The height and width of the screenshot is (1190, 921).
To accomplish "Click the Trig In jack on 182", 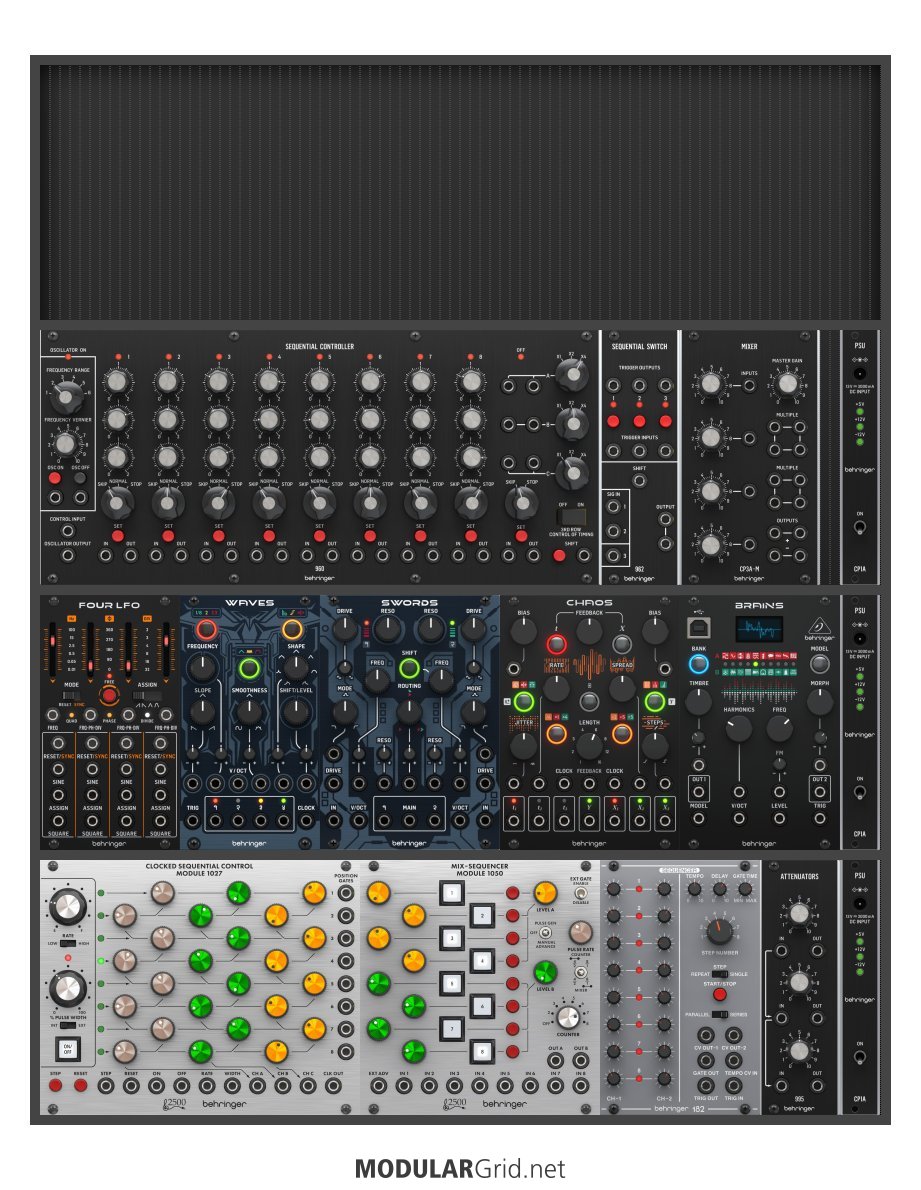I will 734,1086.
